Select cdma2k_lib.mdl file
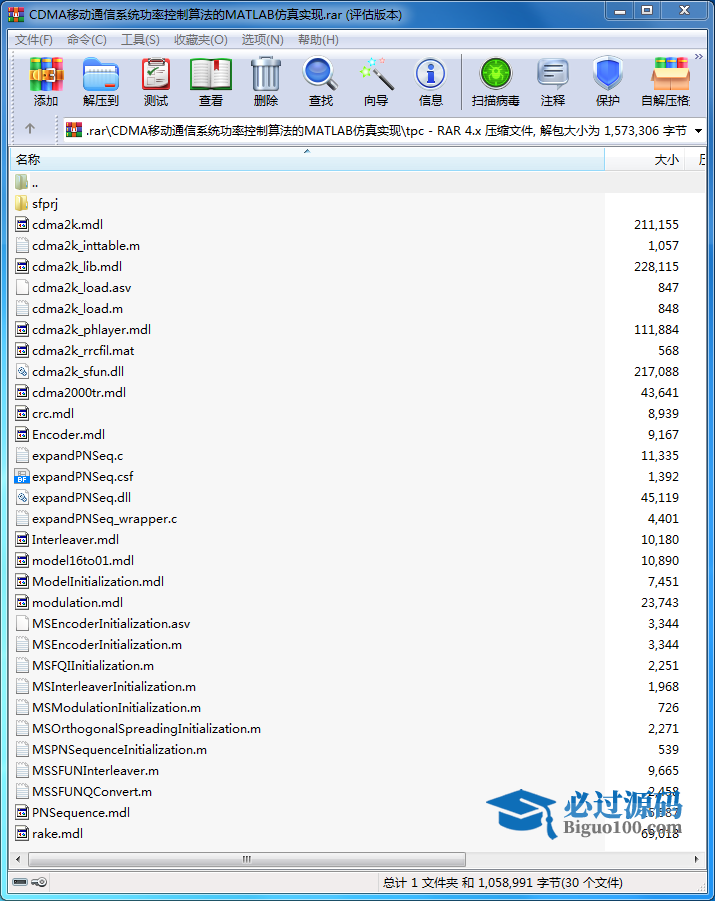715x901 pixels. pos(77,267)
